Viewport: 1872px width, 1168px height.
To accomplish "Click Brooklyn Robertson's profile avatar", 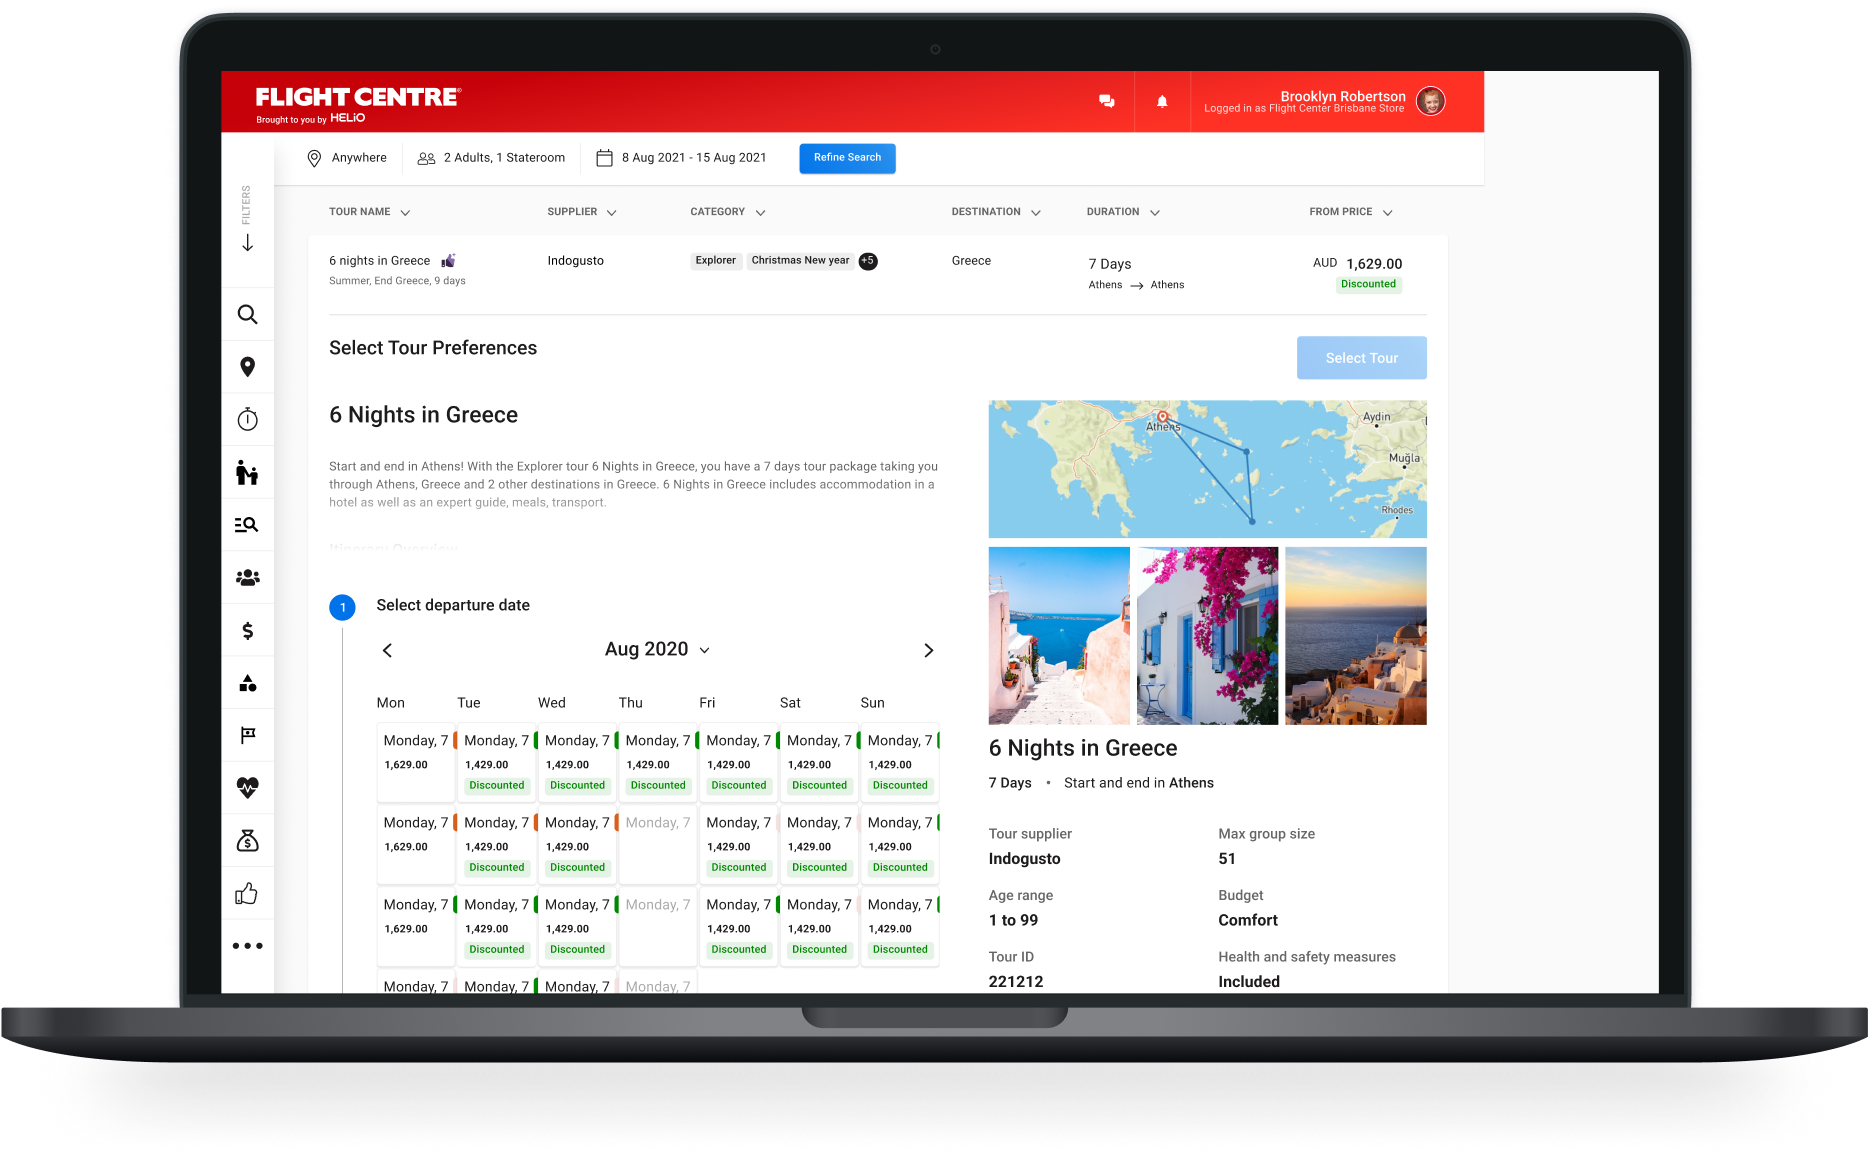I will pyautogui.click(x=1431, y=101).
